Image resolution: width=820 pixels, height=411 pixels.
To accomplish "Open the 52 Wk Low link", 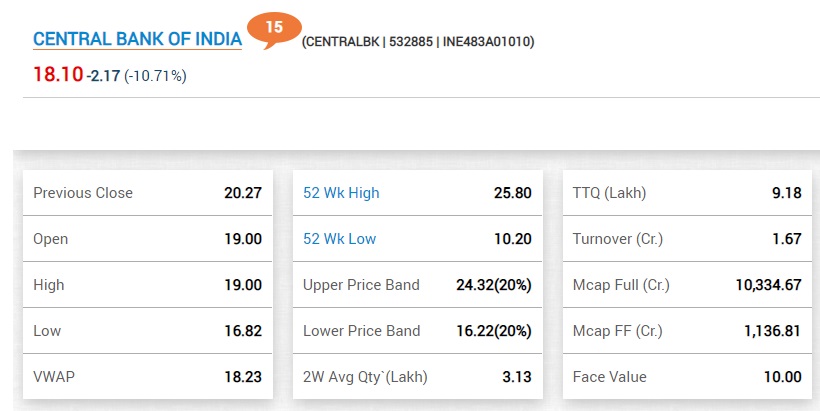I will click(x=339, y=239).
